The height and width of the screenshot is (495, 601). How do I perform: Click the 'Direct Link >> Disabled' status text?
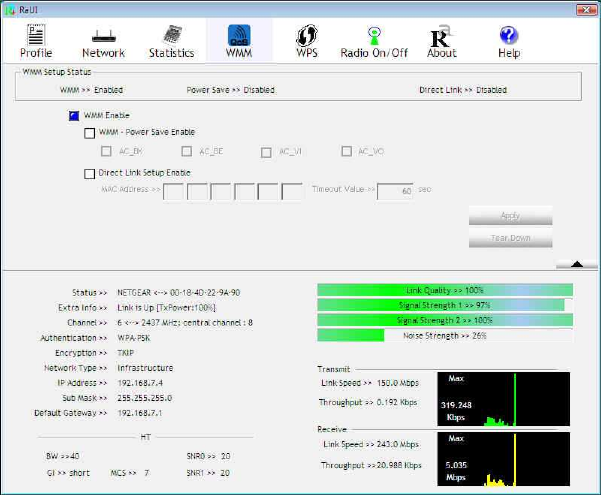pos(463,90)
